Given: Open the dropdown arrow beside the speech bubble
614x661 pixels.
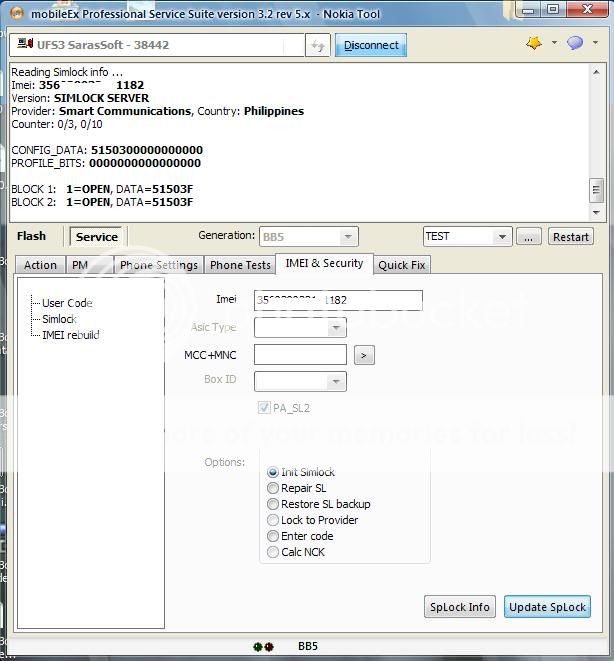Looking at the screenshot, I should [595, 42].
